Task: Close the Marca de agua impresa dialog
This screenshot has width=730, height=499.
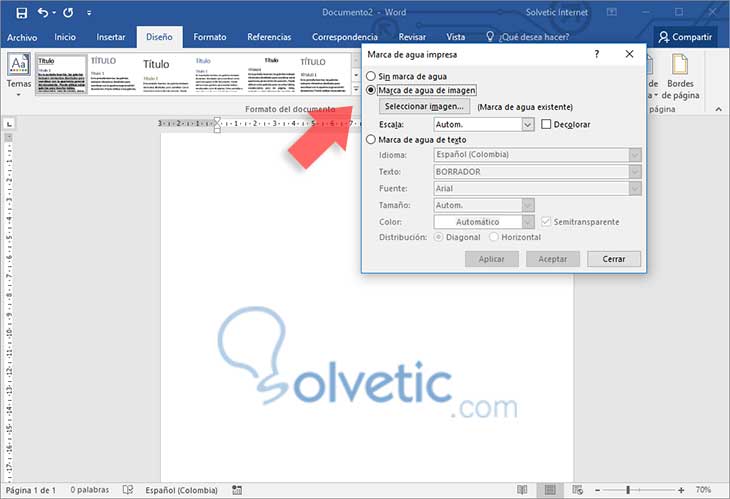Action: click(x=629, y=54)
